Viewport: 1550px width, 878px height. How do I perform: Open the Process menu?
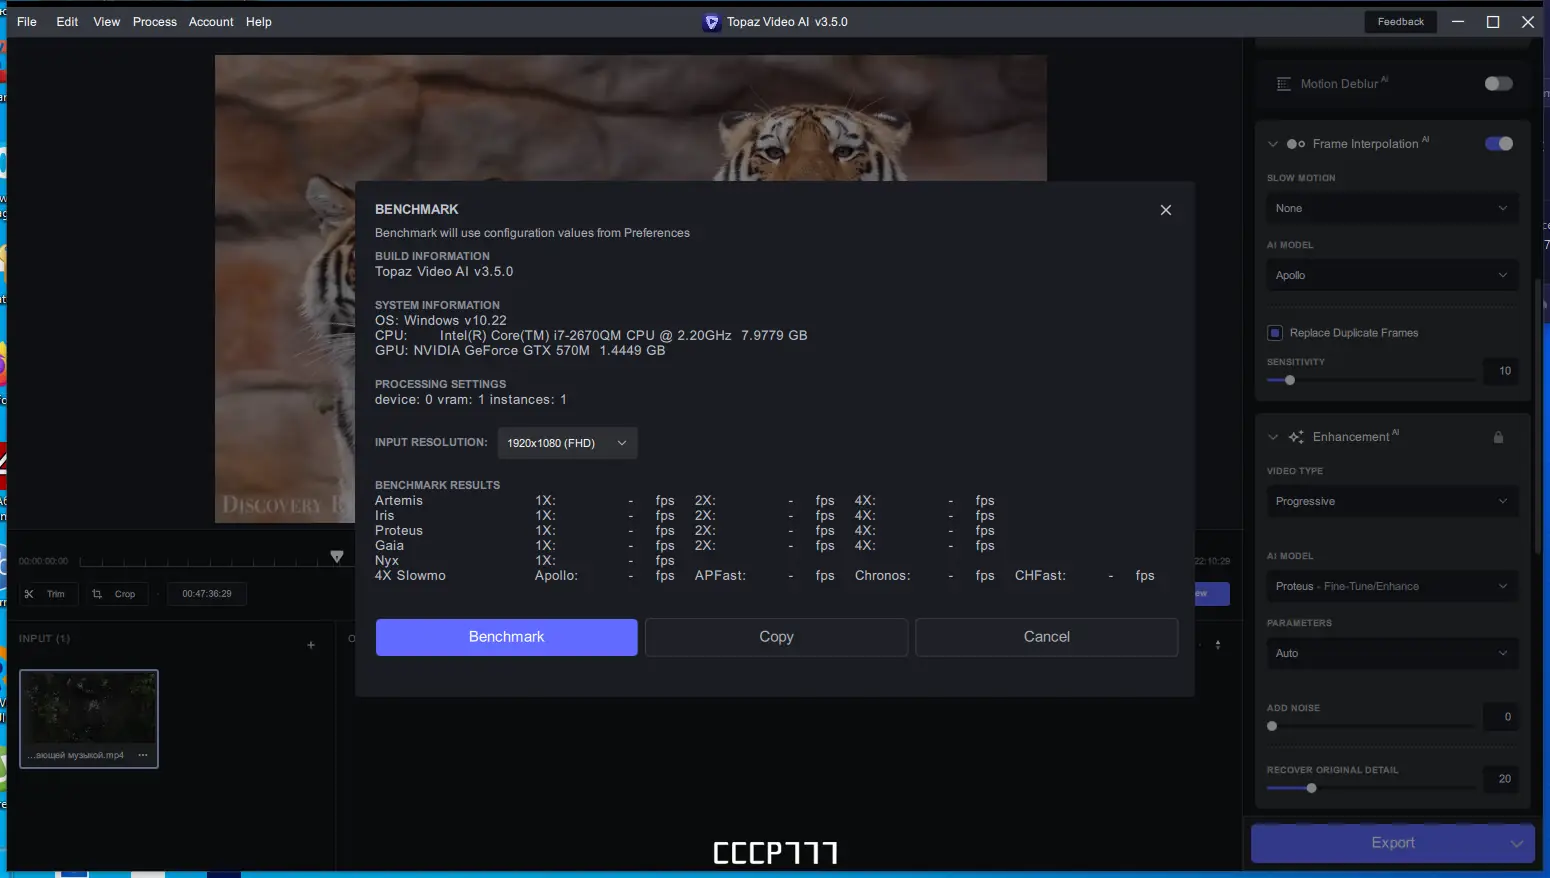155,22
